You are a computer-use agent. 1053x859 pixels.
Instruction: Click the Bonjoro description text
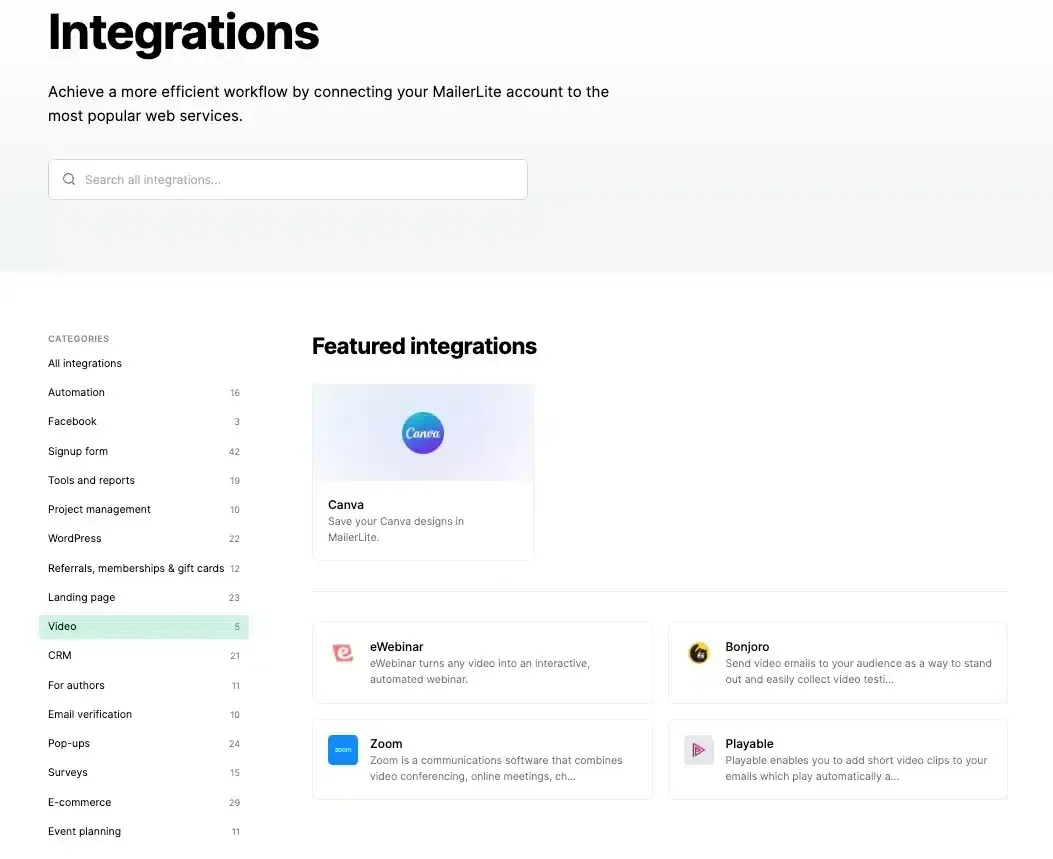coord(858,671)
